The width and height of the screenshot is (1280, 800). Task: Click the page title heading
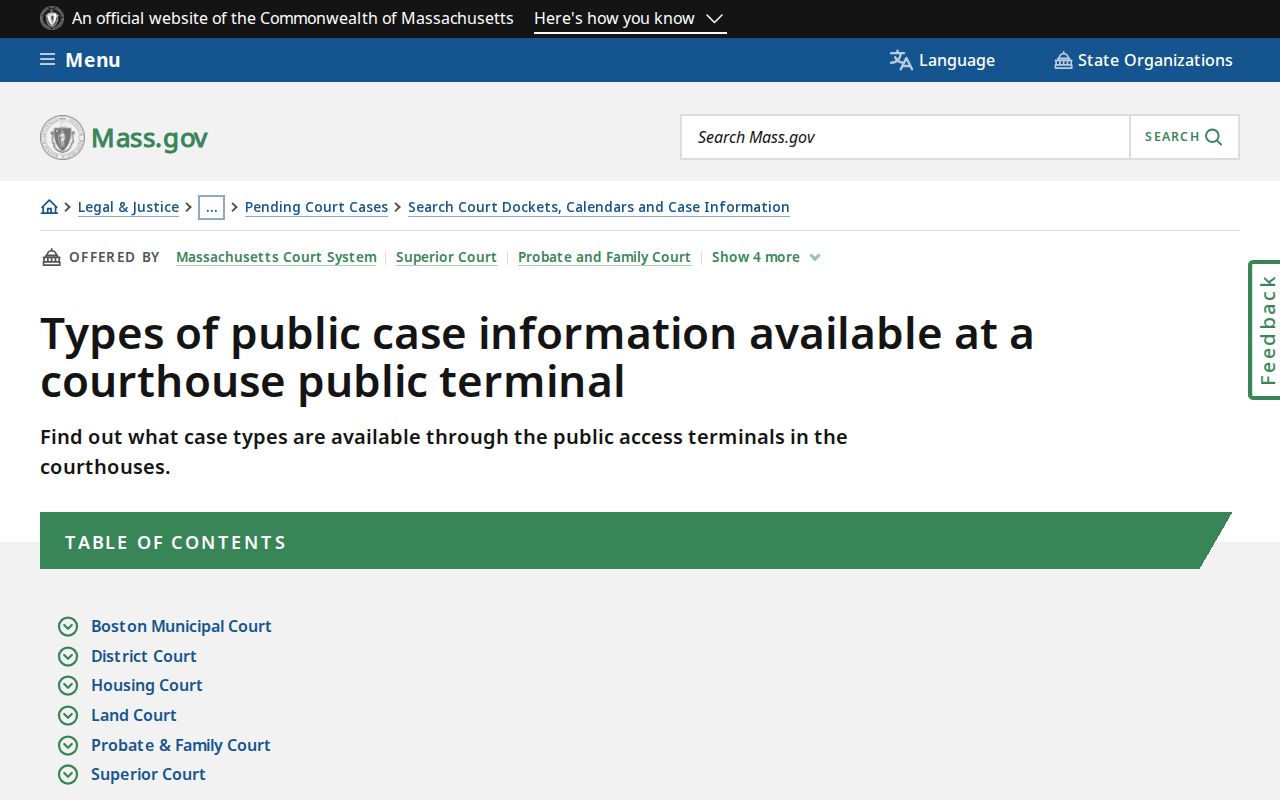[x=537, y=357]
